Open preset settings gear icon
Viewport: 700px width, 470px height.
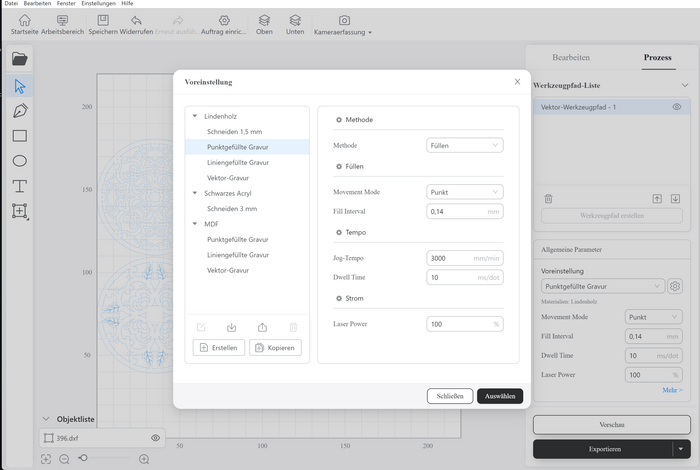[675, 286]
